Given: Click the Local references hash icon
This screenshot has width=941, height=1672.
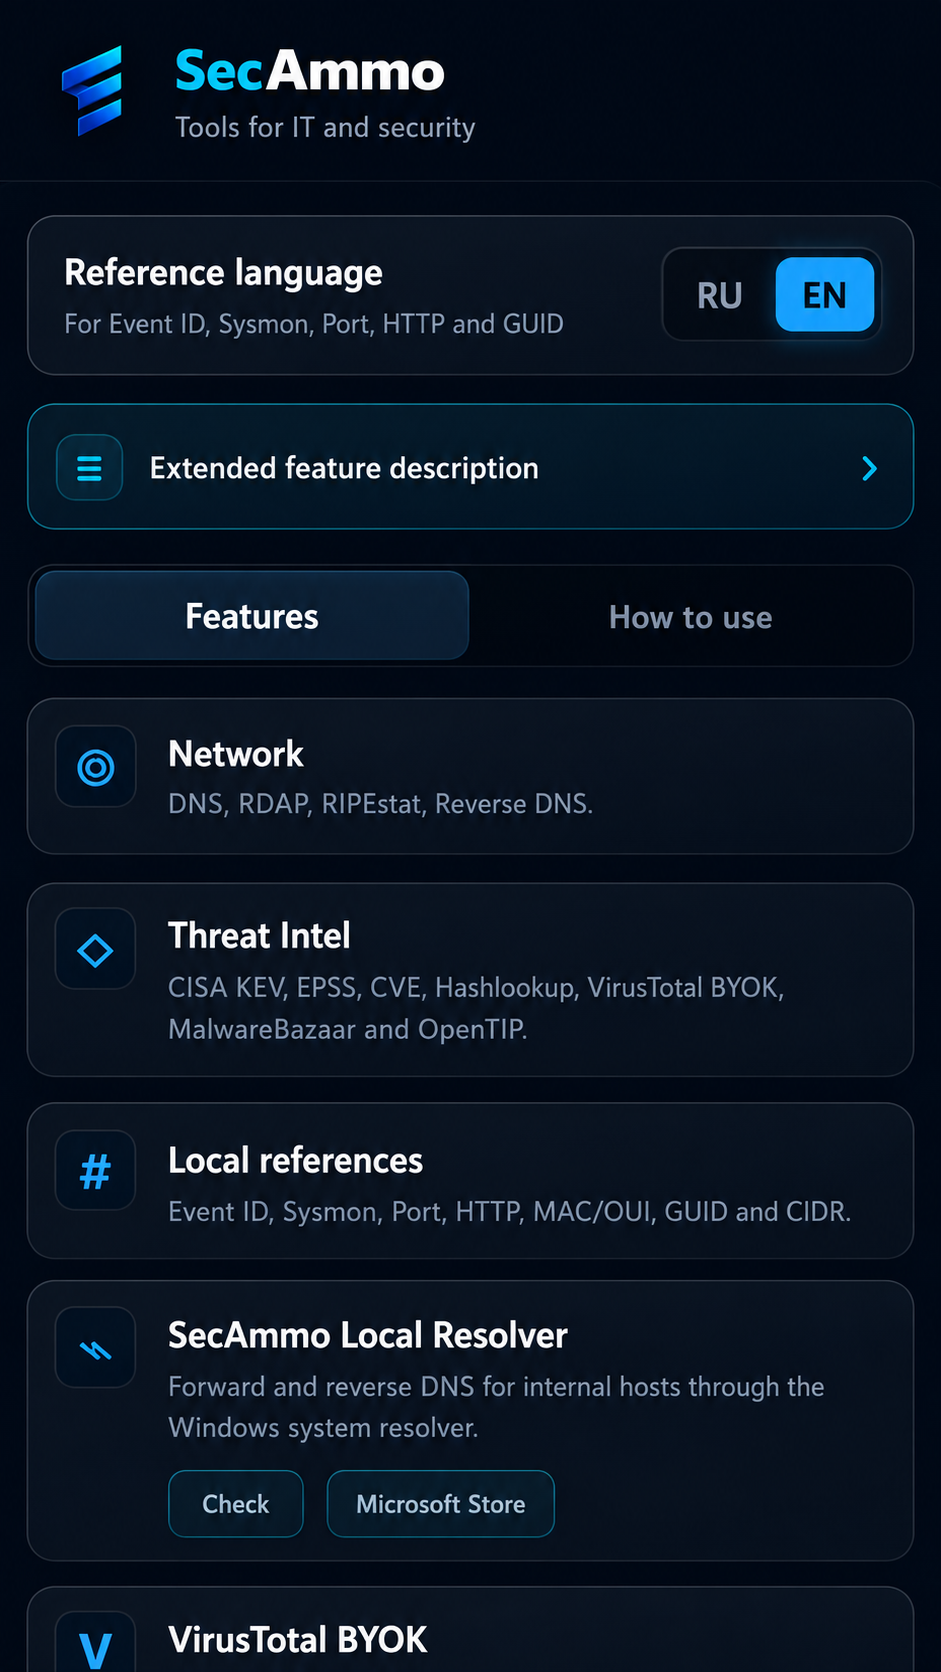Looking at the screenshot, I should [x=96, y=1171].
